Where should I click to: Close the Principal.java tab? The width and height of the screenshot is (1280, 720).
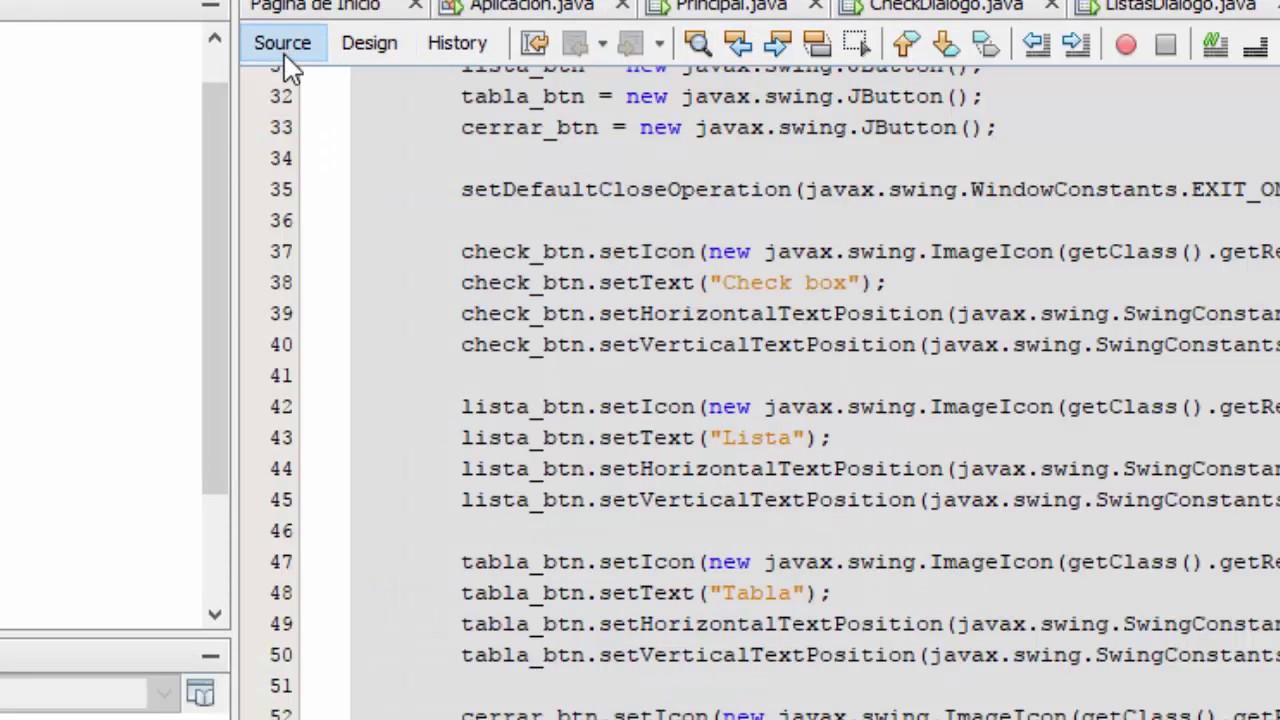coord(815,6)
